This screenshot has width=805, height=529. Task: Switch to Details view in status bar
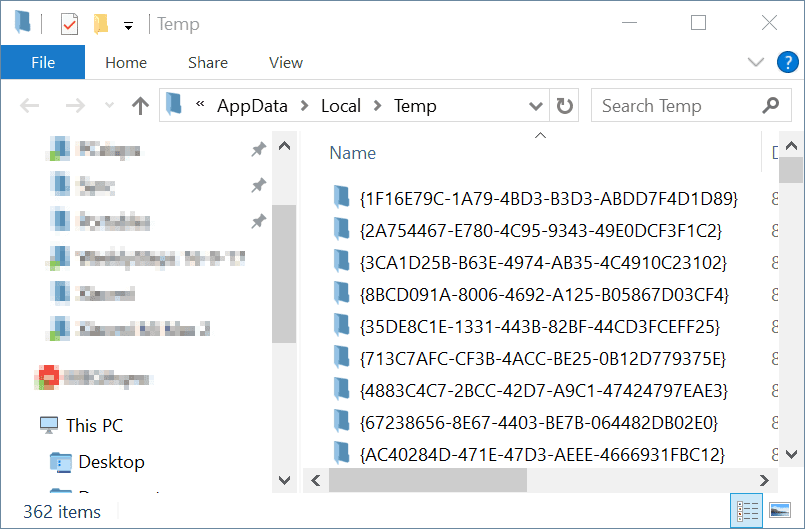pos(746,511)
